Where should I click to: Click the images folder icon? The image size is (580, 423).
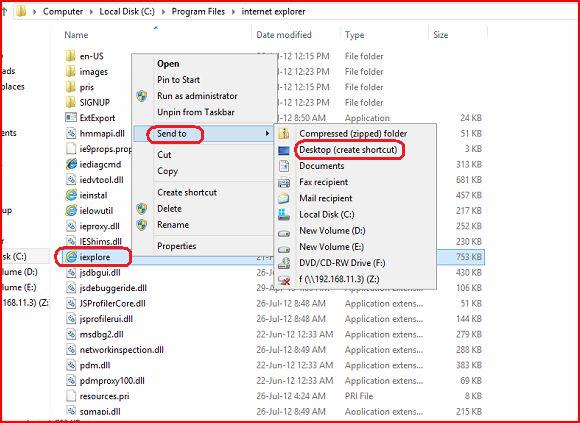(x=70, y=72)
